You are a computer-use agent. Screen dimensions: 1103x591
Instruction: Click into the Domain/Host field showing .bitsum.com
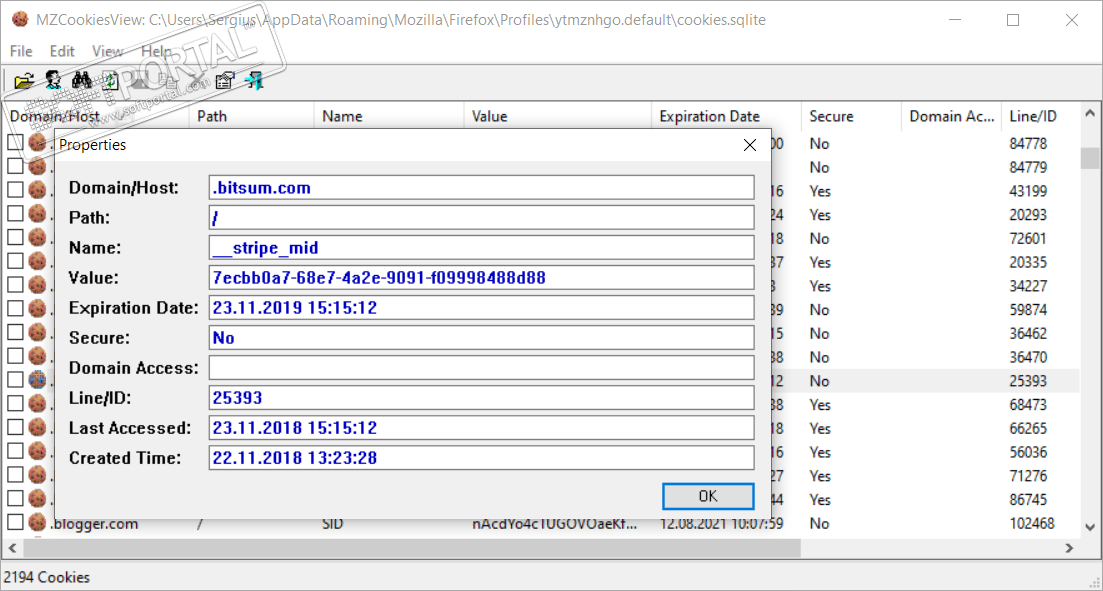tap(481, 188)
